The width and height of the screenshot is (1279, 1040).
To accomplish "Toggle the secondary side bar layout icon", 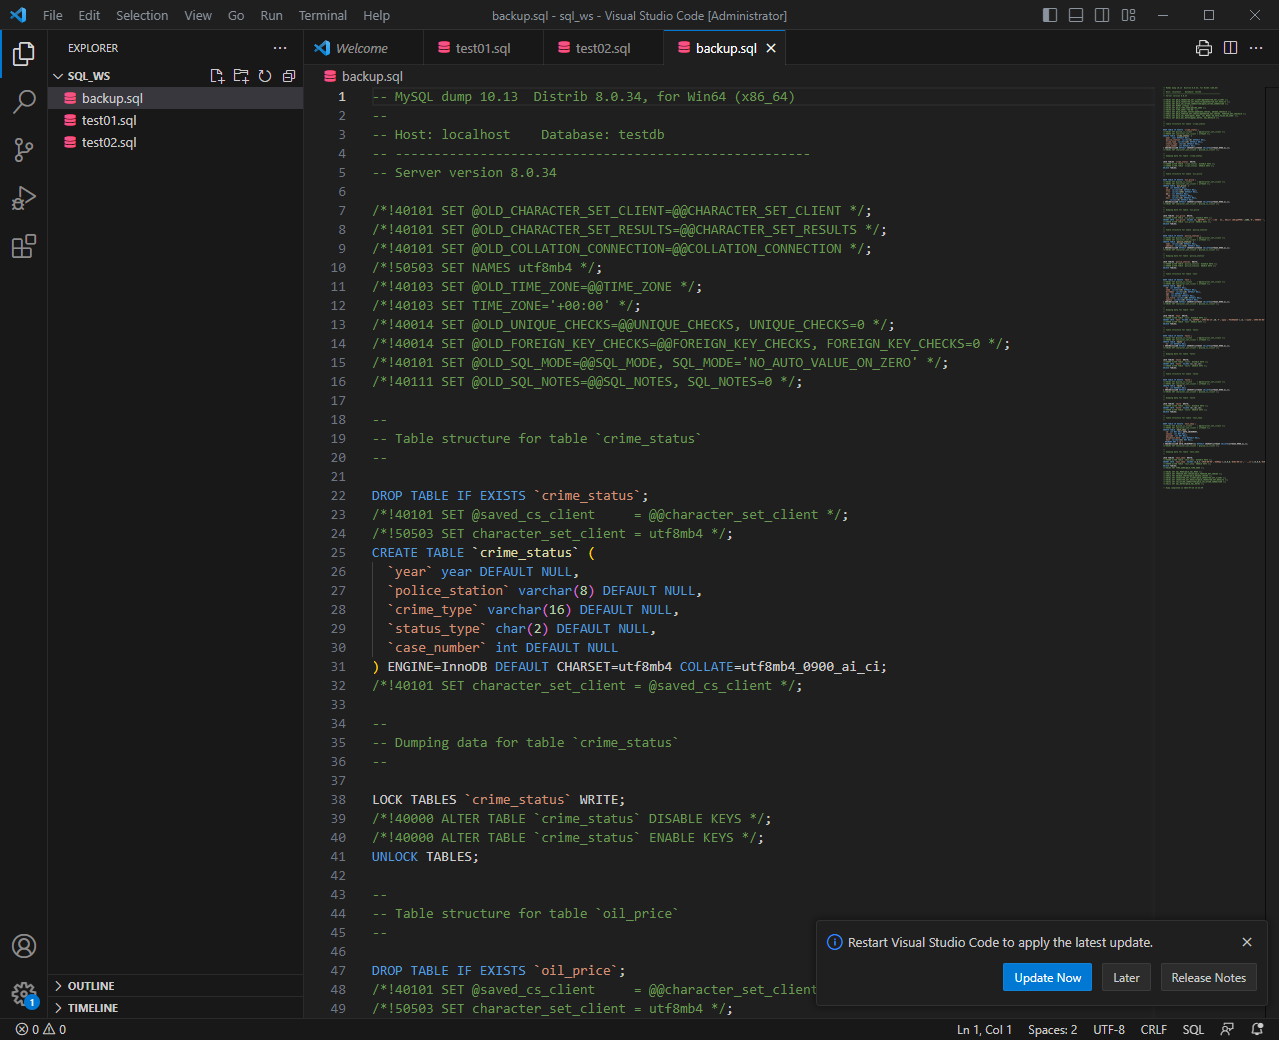I will click(x=1102, y=15).
